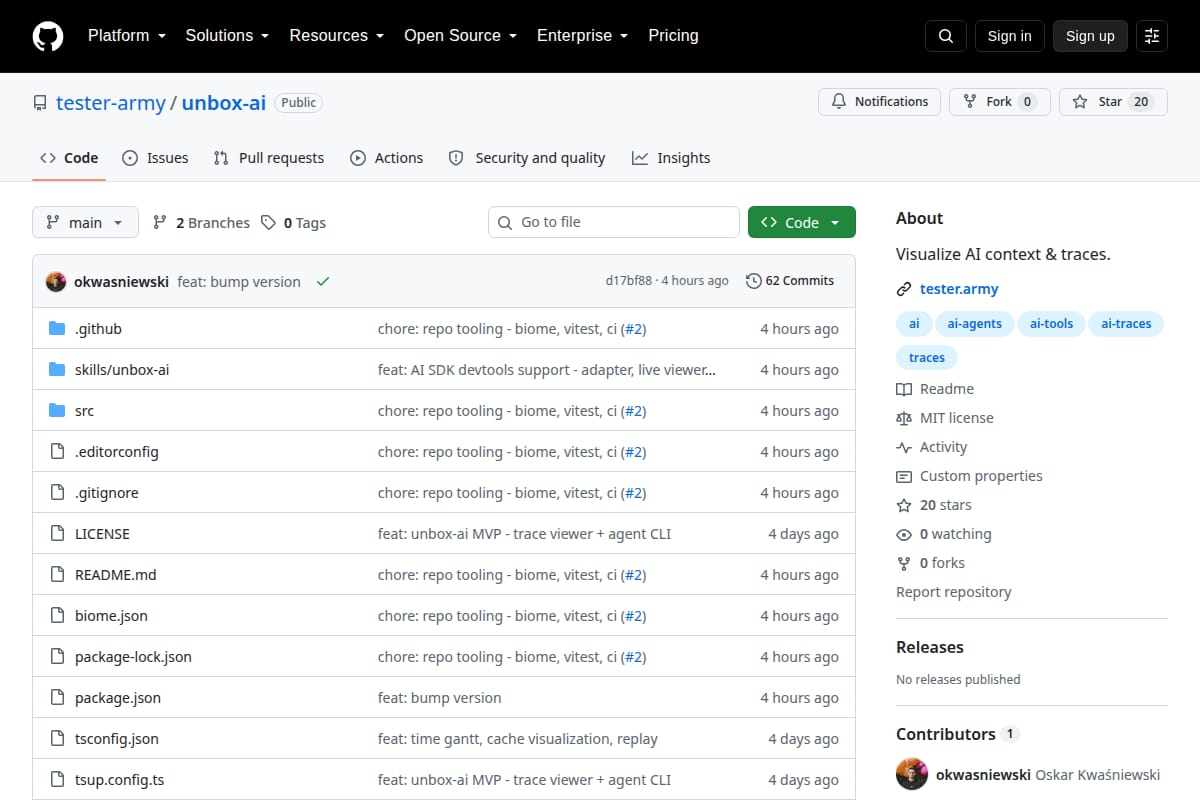Open the .editorconfig file
The image size is (1200, 800).
[x=116, y=452]
